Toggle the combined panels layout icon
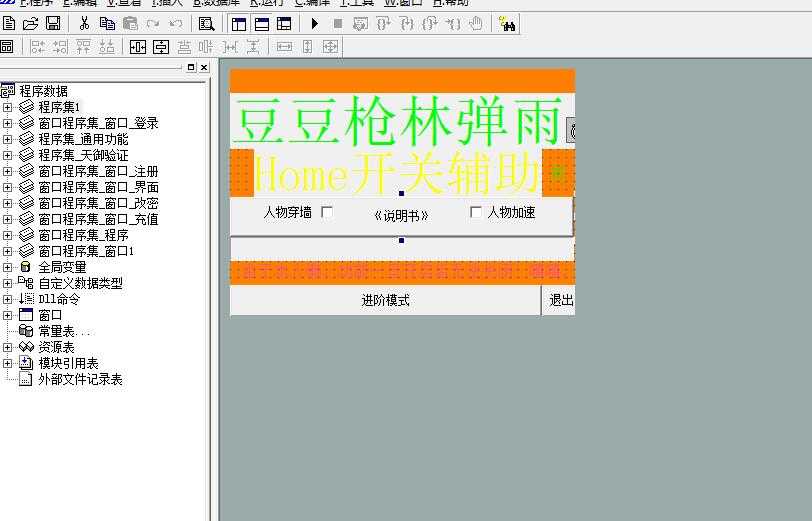 click(284, 24)
